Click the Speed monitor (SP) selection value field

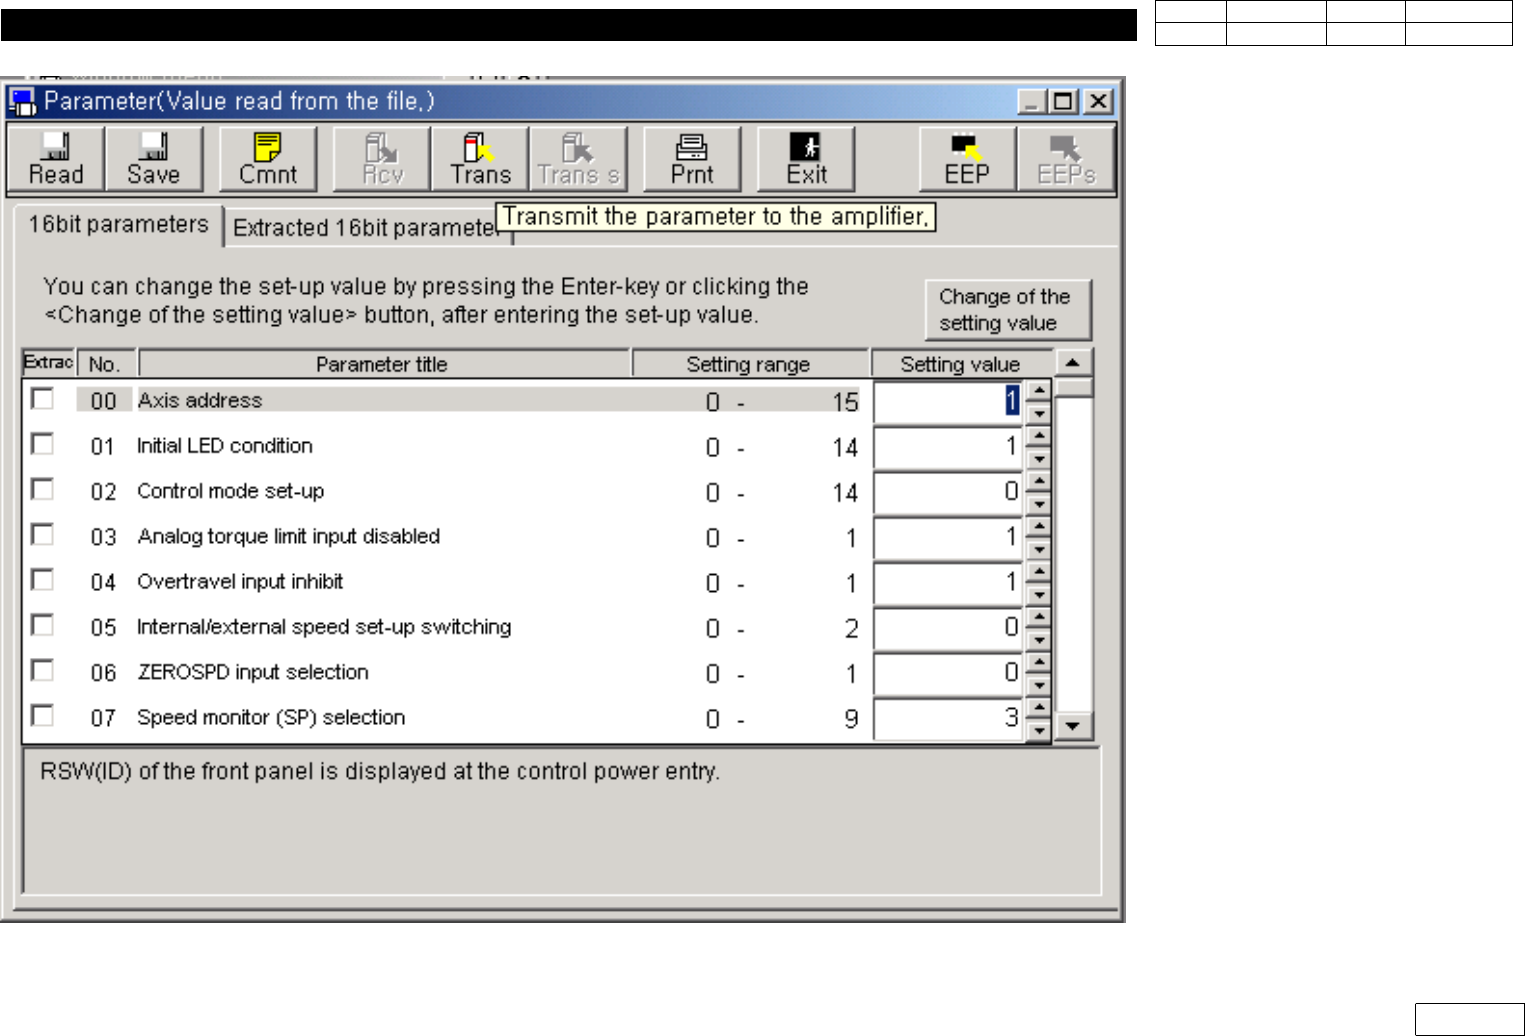(950, 718)
